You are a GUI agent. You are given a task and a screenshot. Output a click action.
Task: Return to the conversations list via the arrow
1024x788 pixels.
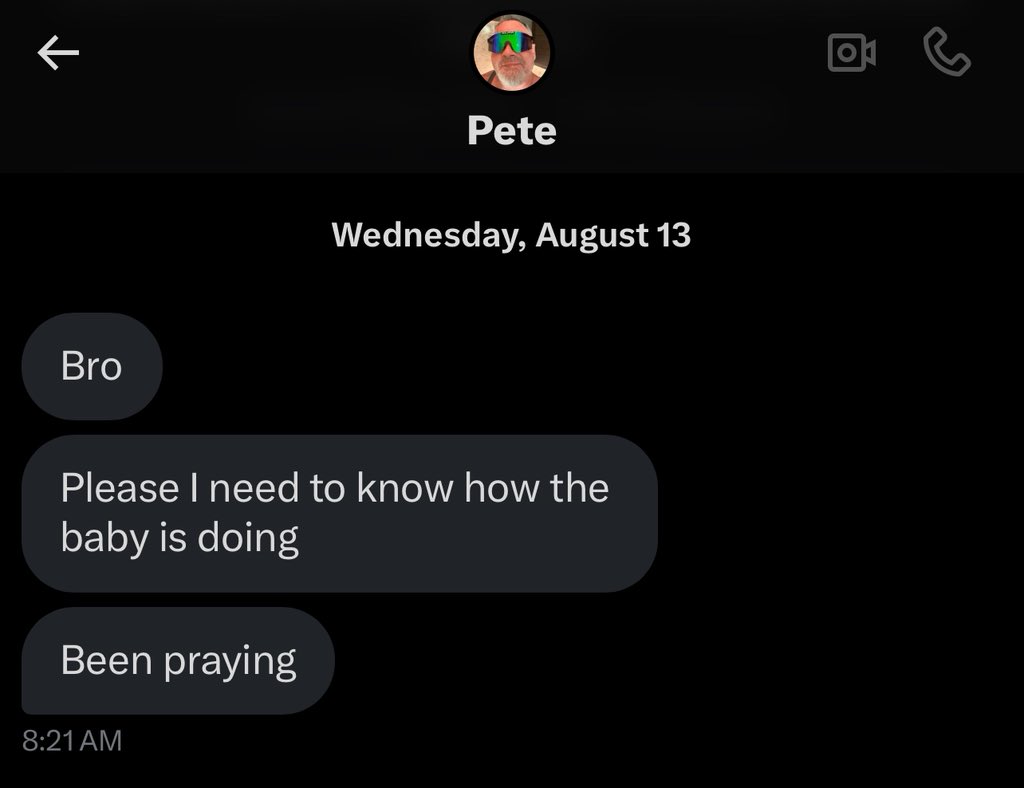[58, 55]
